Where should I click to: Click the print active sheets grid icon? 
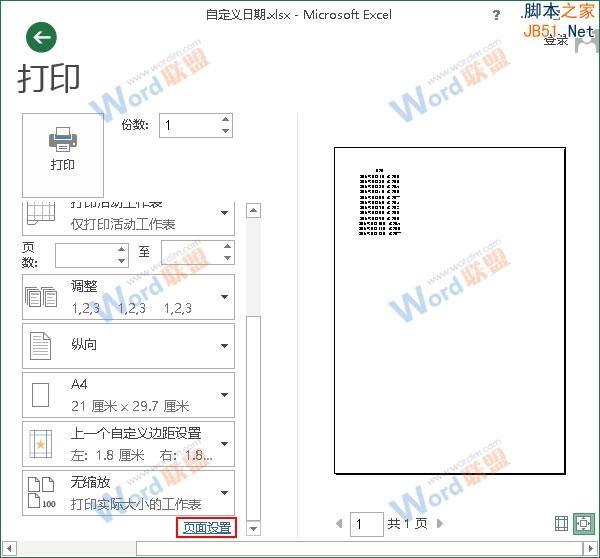pyautogui.click(x=41, y=214)
